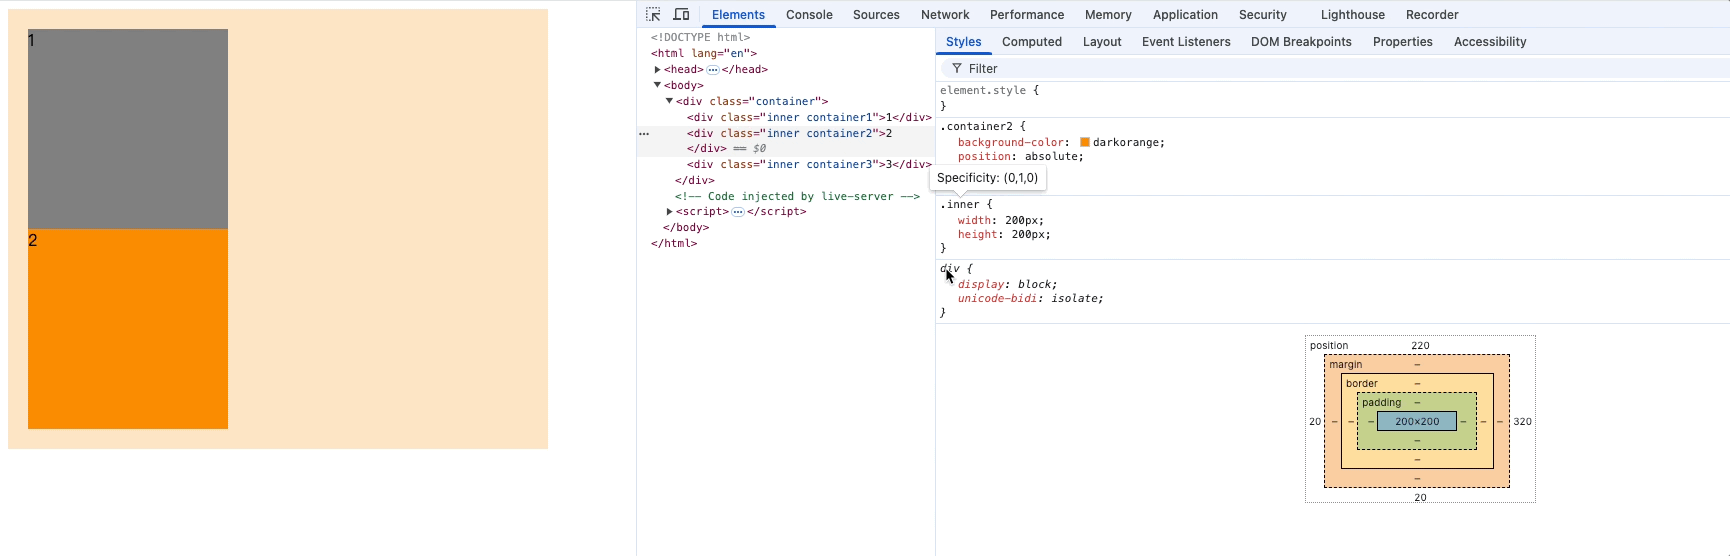Select the live-server injected comment row
Screen dimensions: 1730x556
(797, 196)
